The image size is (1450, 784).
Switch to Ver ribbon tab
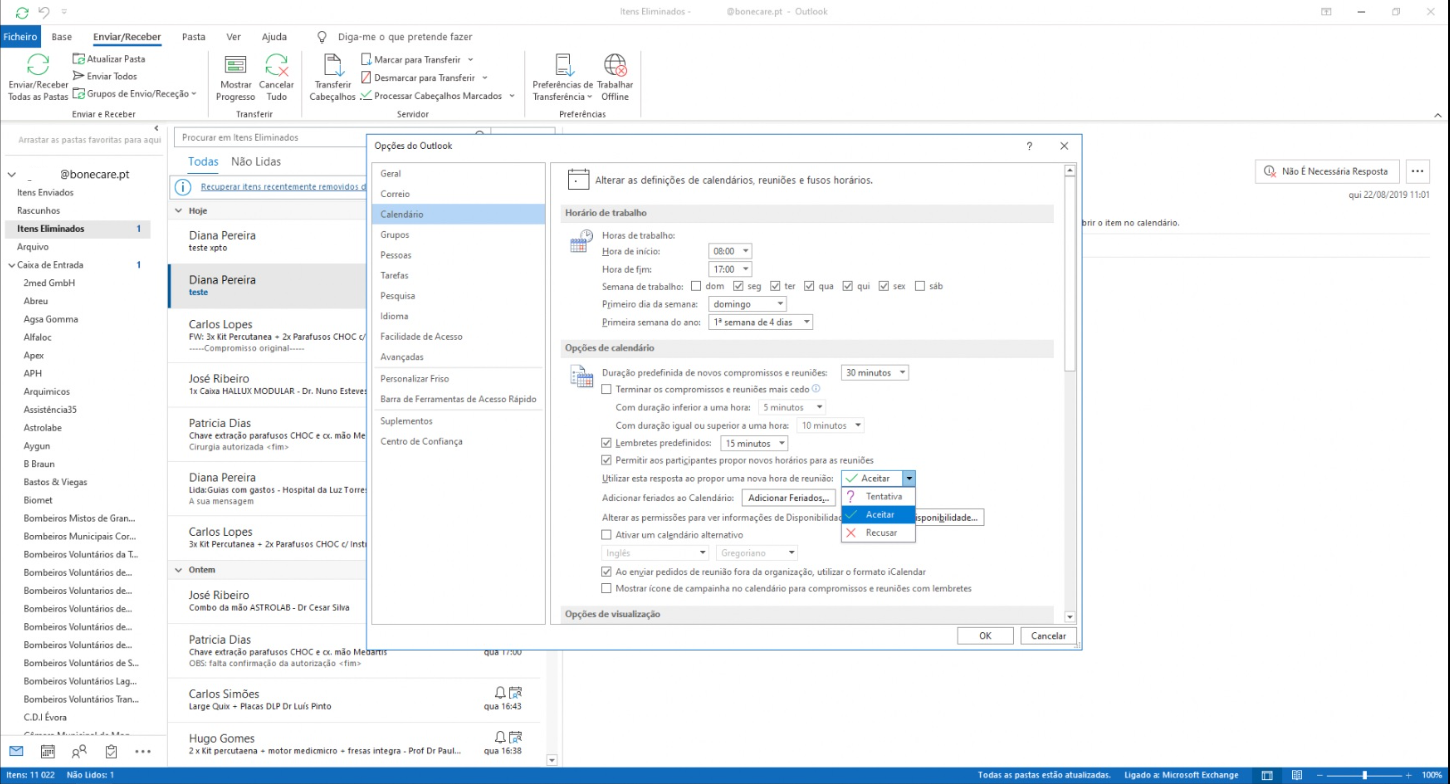[x=234, y=37]
